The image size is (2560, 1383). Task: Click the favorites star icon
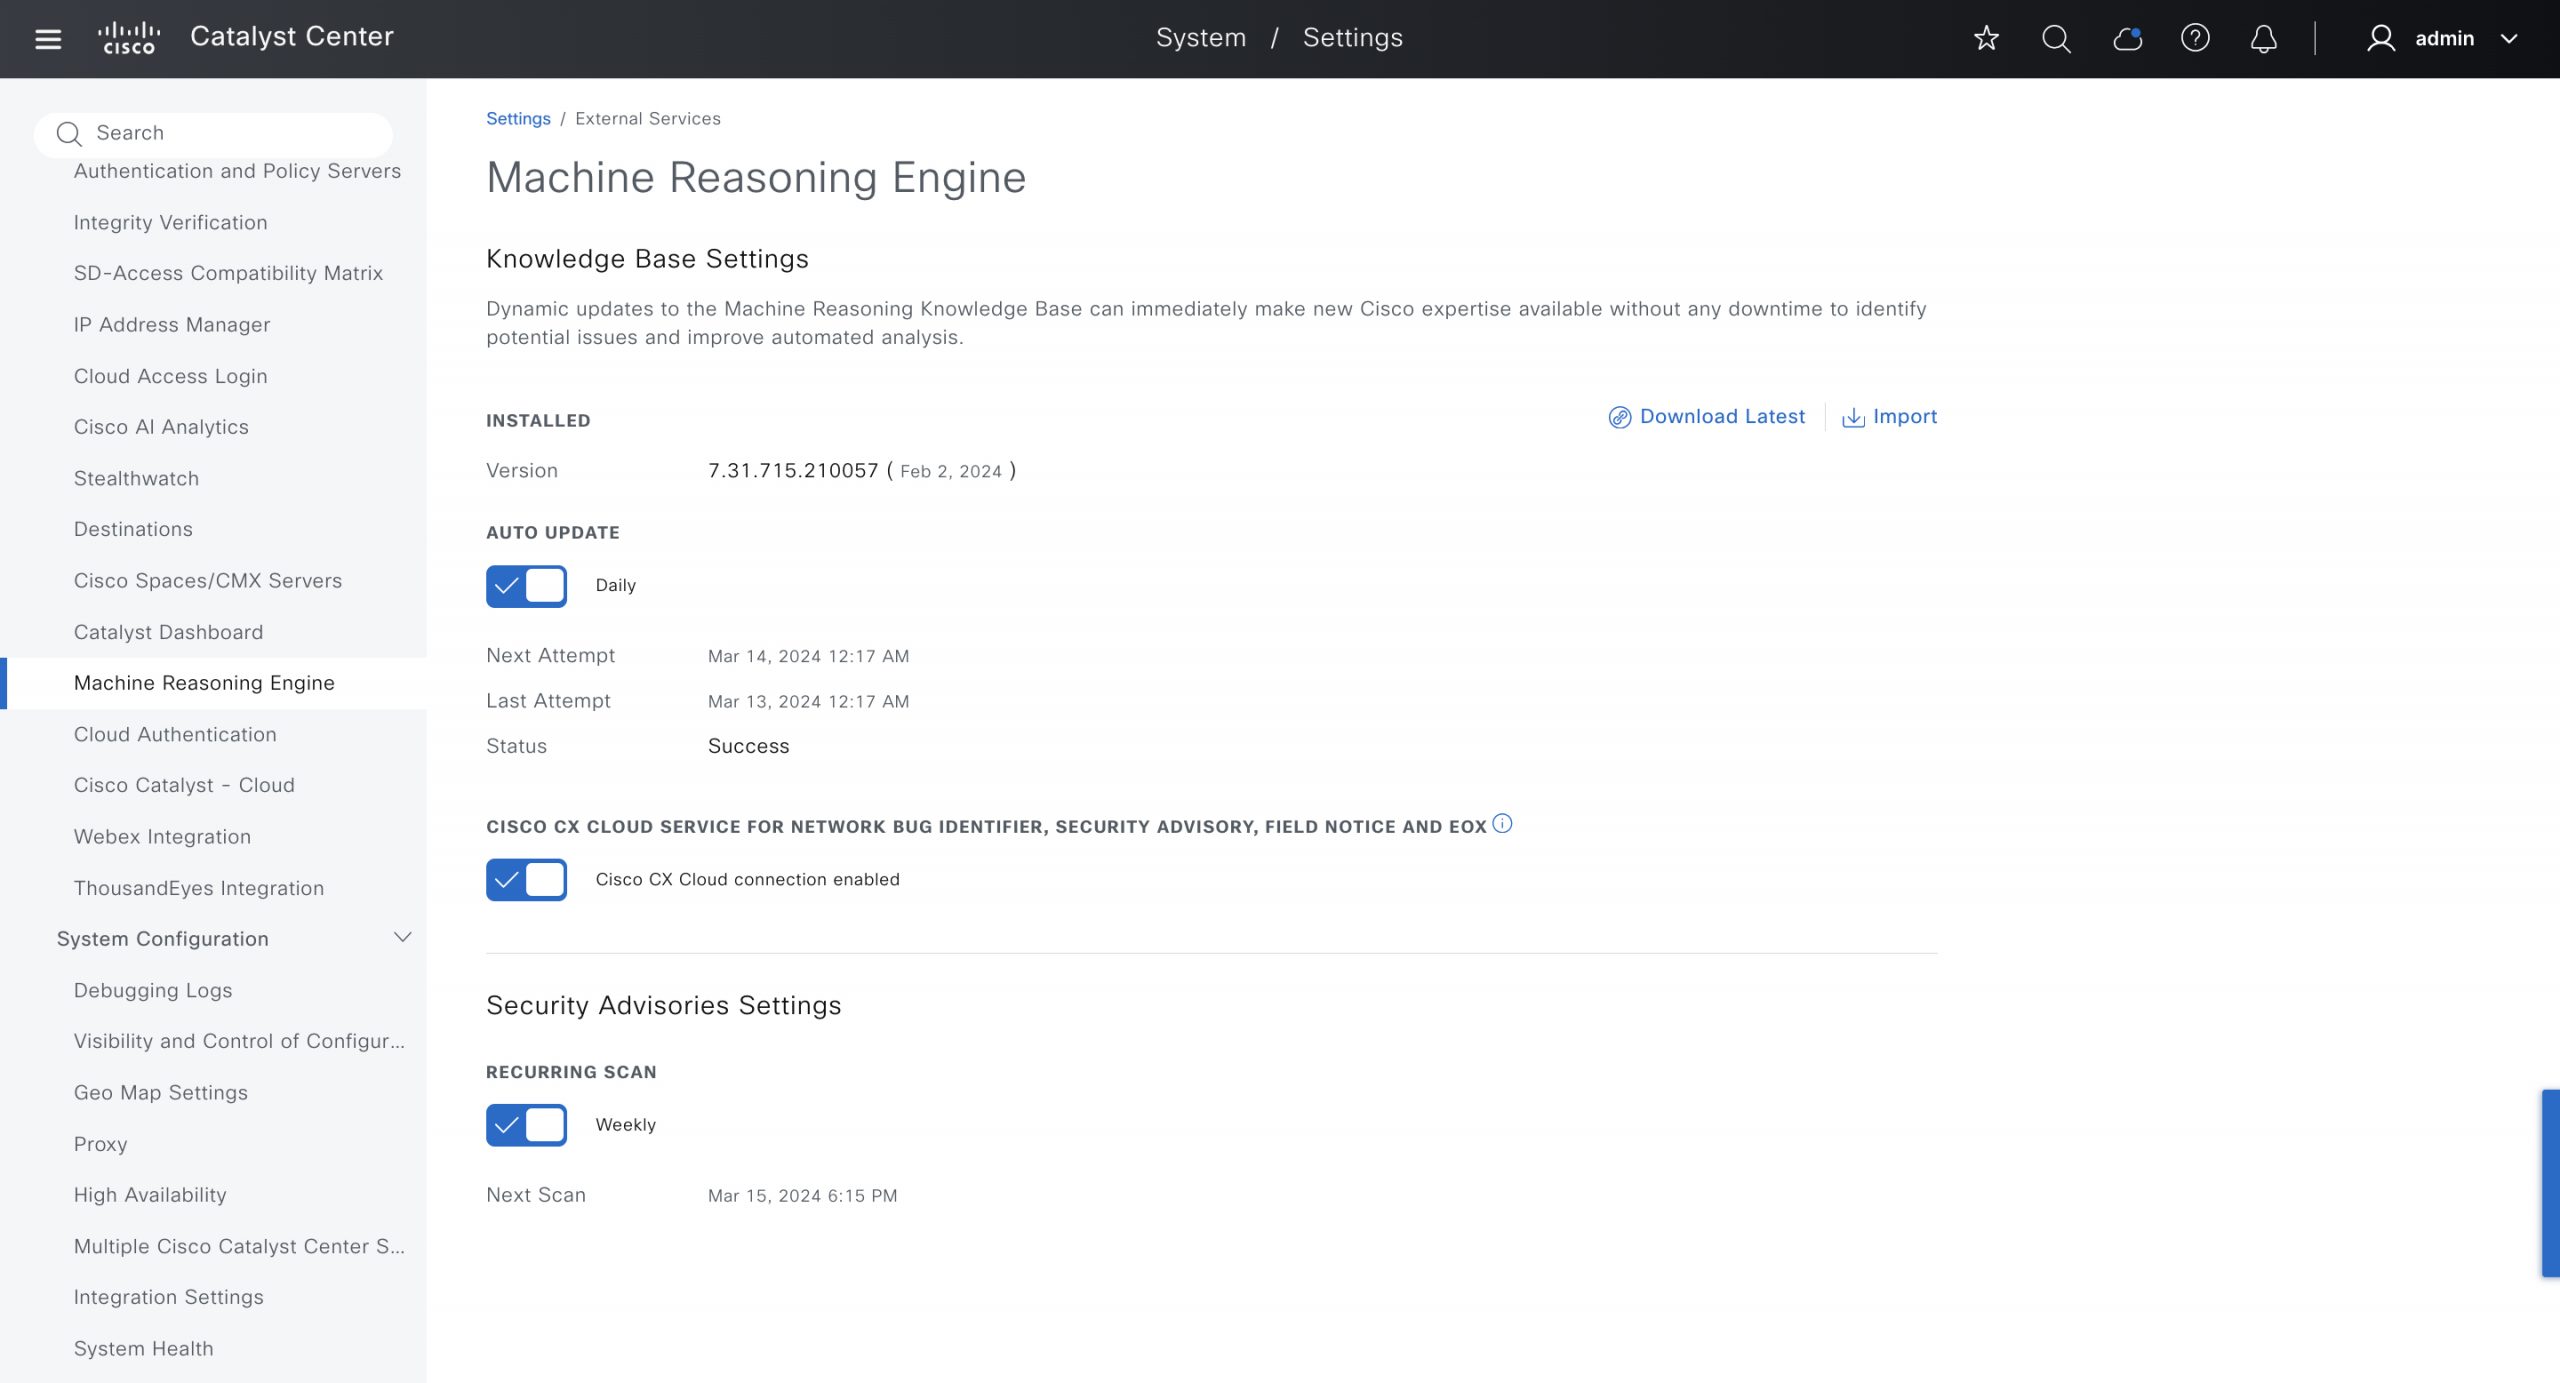[1986, 38]
